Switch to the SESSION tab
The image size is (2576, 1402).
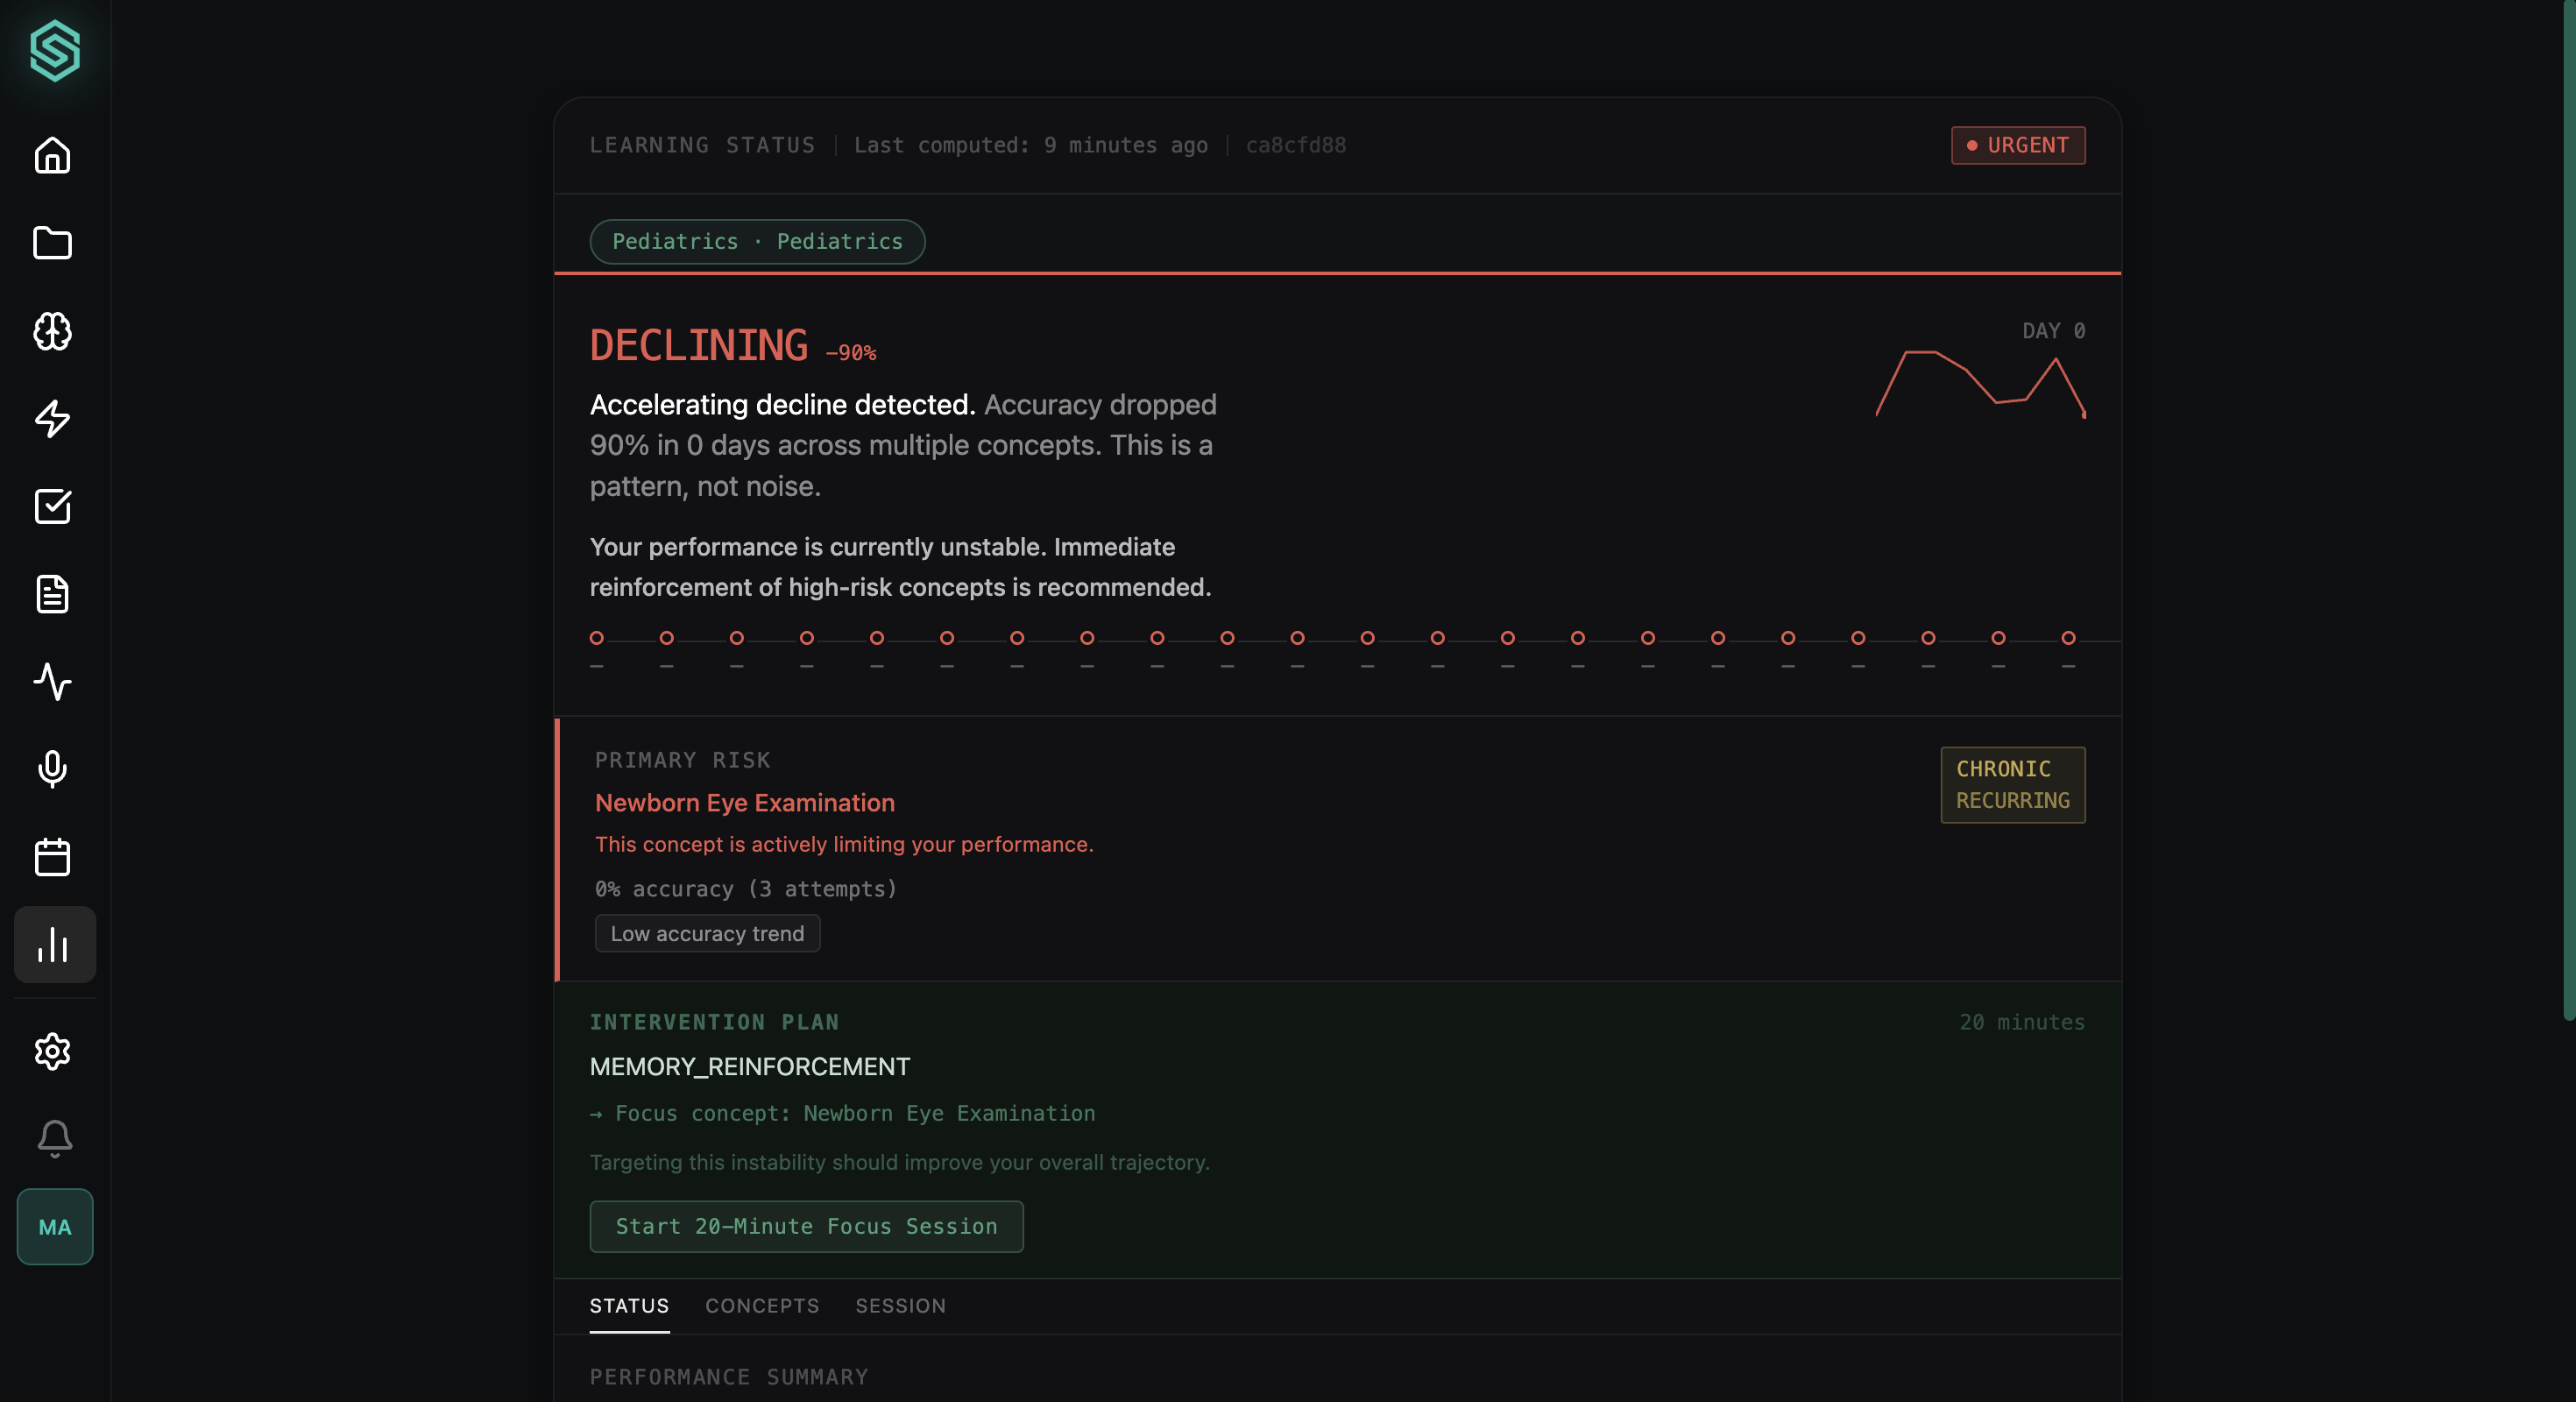(900, 1305)
